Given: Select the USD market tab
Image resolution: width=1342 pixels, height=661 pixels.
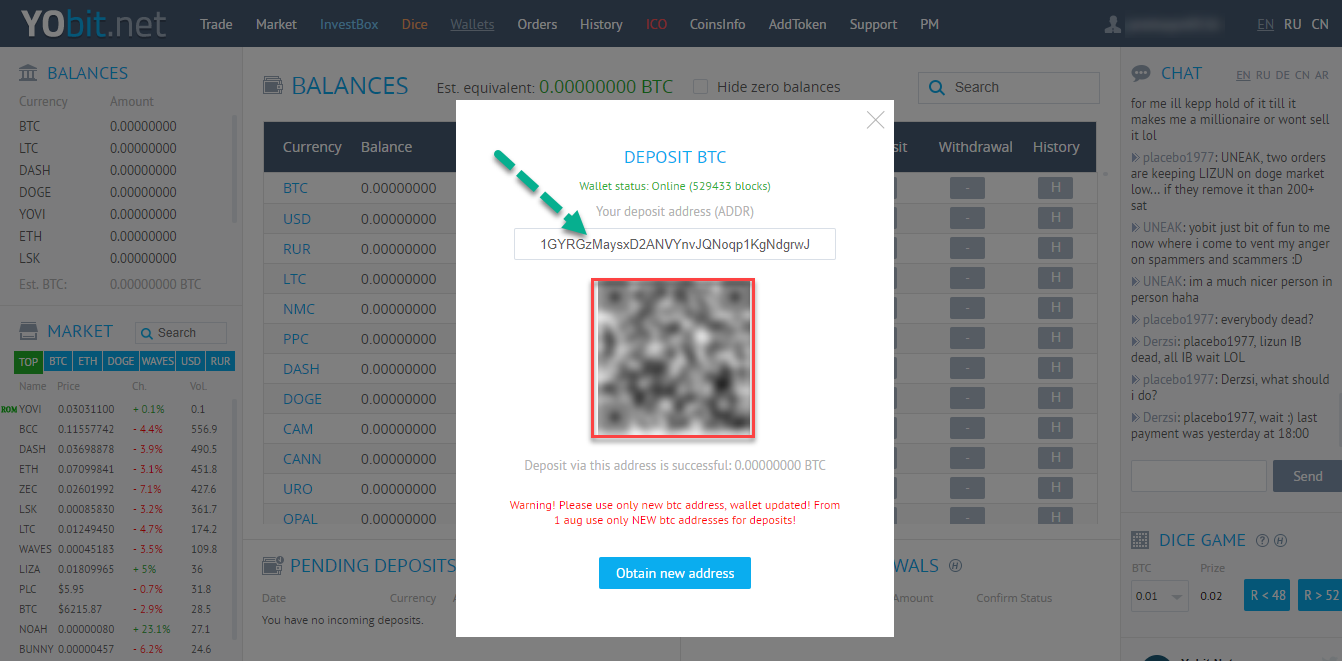Looking at the screenshot, I should tap(191, 361).
